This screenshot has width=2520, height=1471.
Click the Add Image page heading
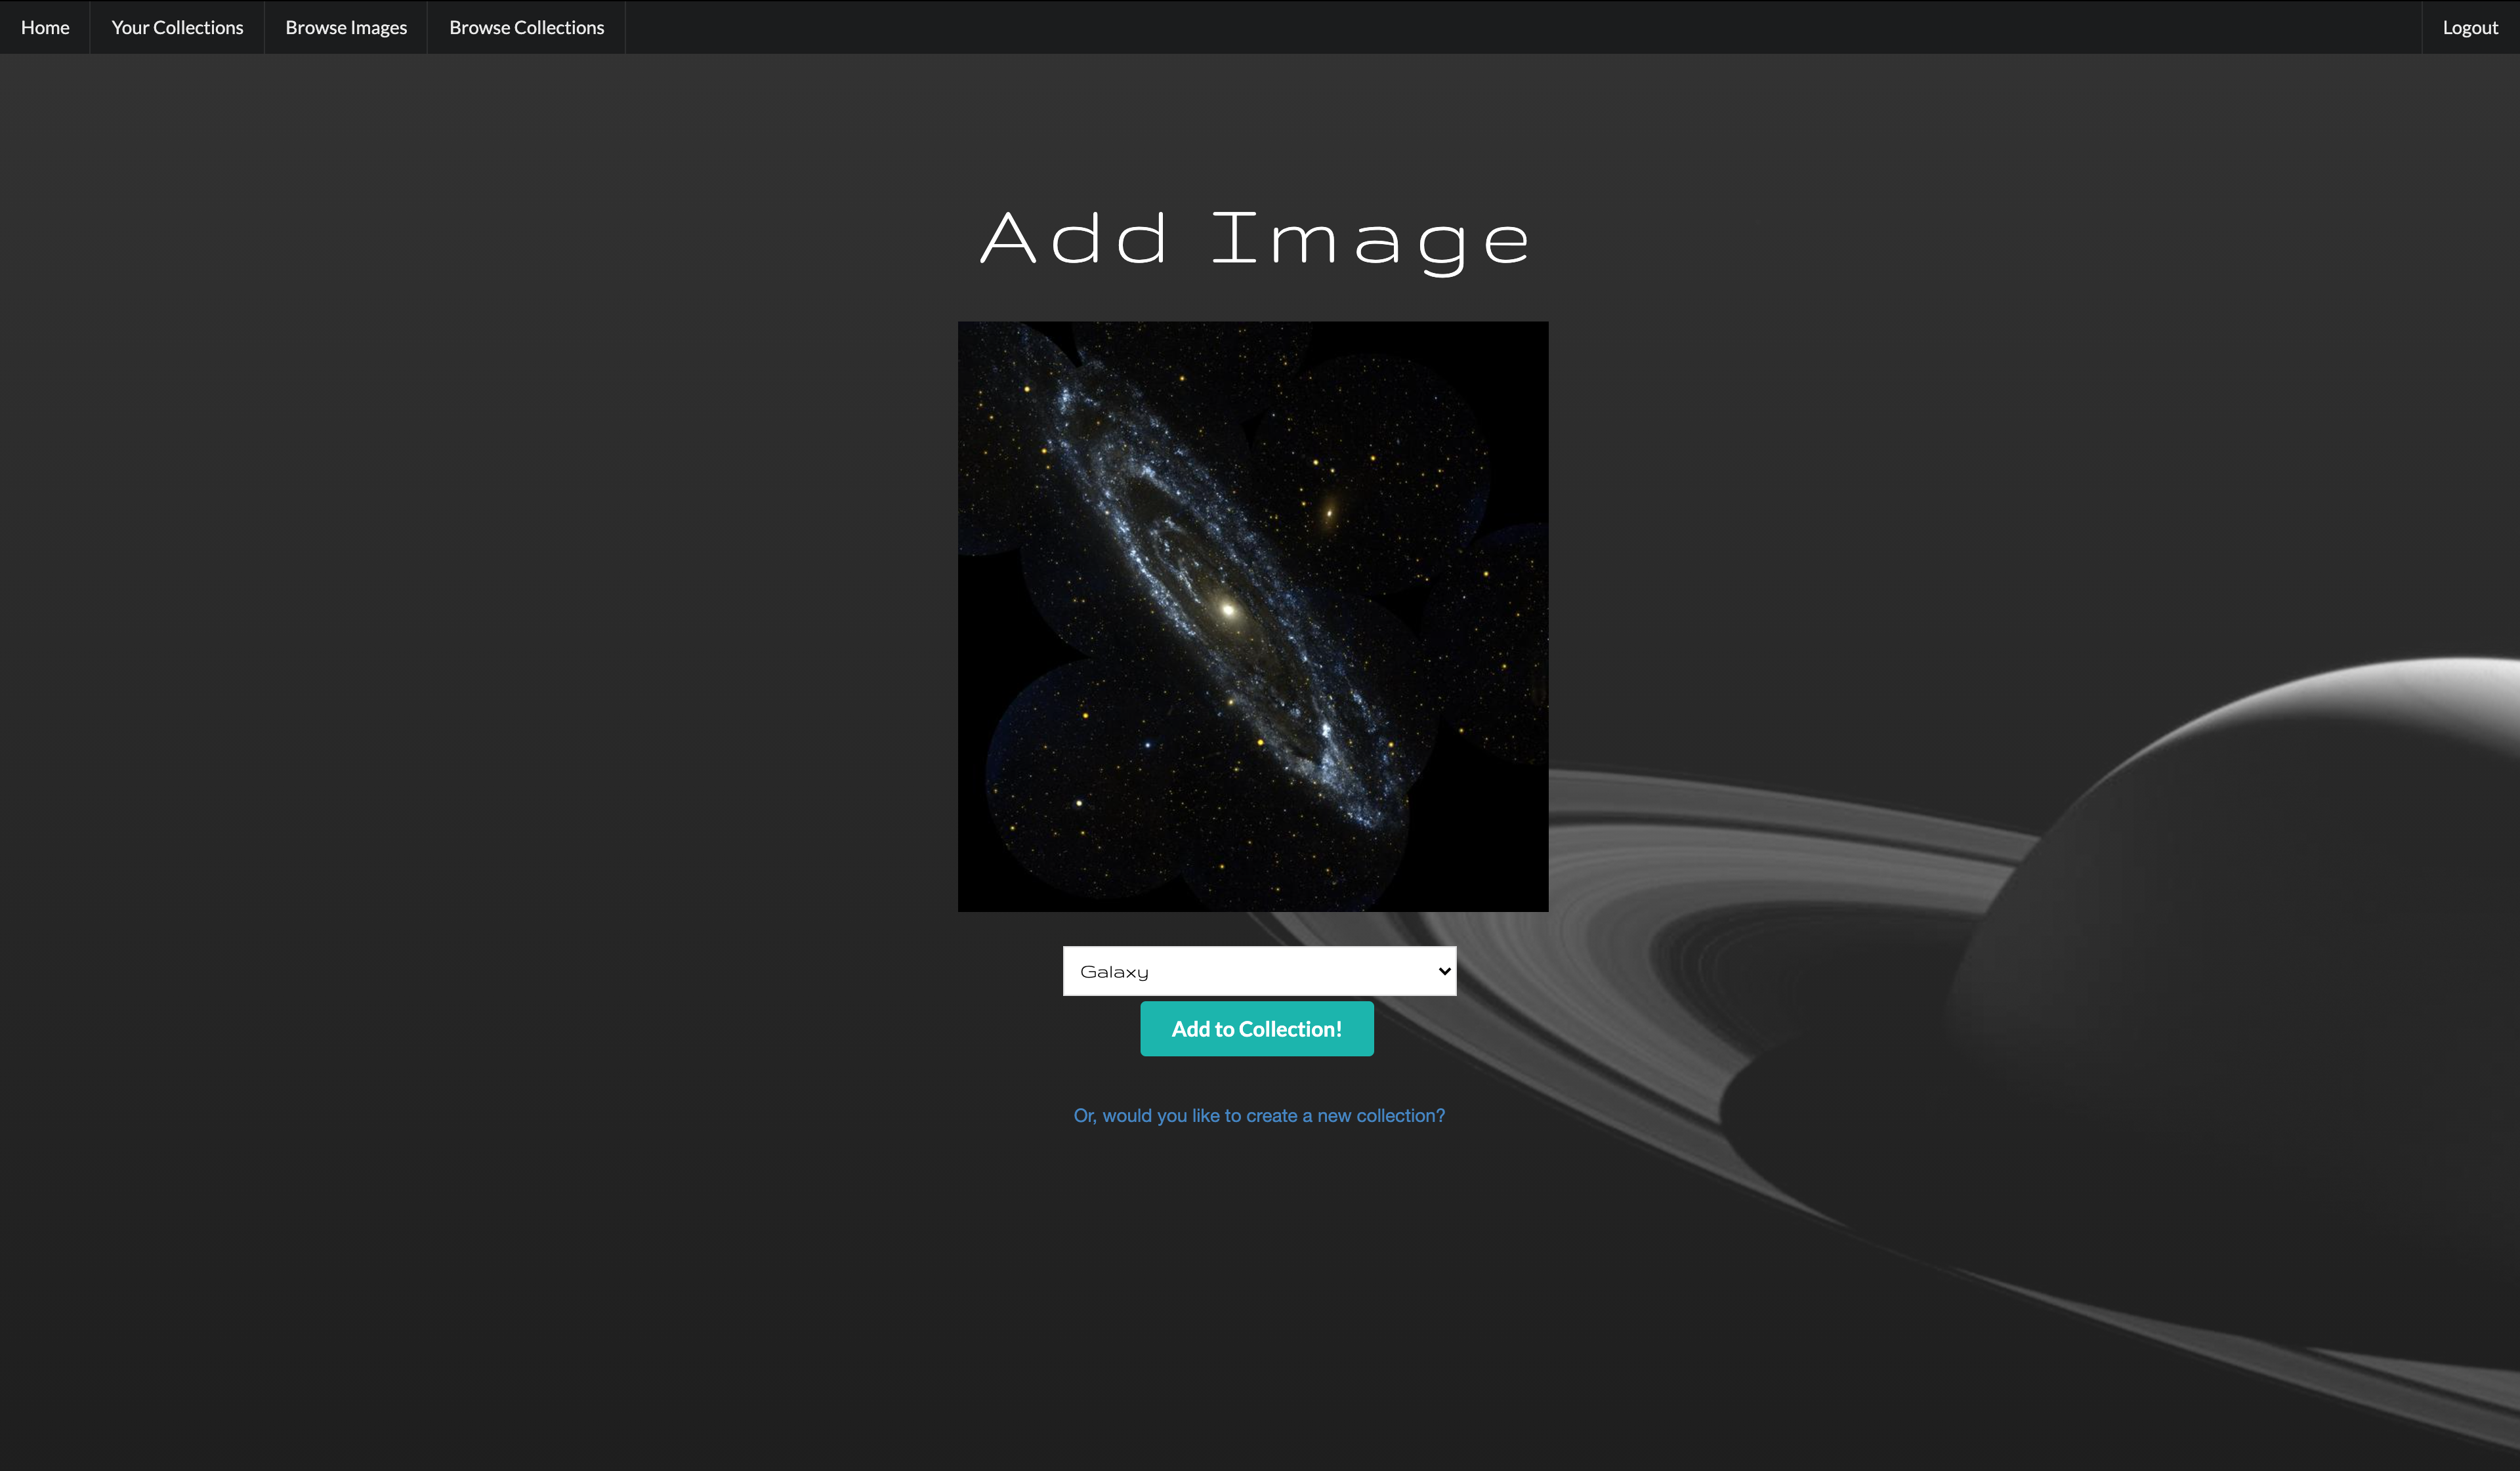coord(1255,239)
